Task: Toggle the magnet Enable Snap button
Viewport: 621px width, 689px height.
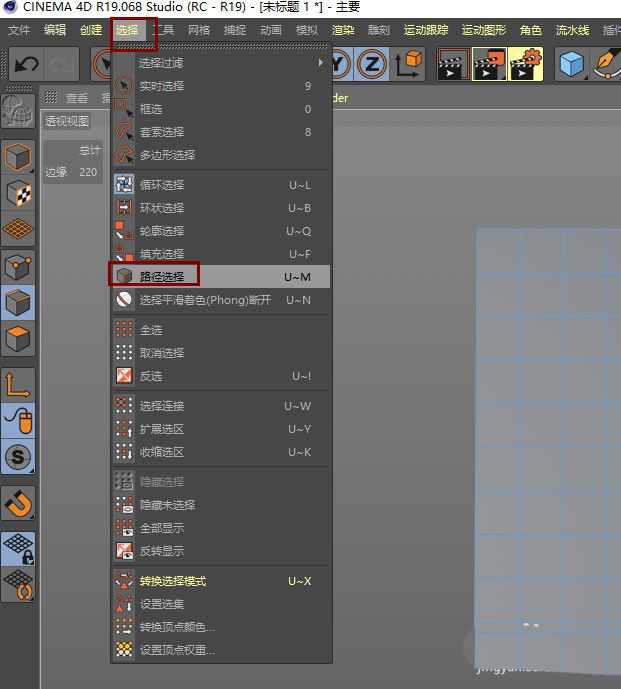Action: [19, 502]
